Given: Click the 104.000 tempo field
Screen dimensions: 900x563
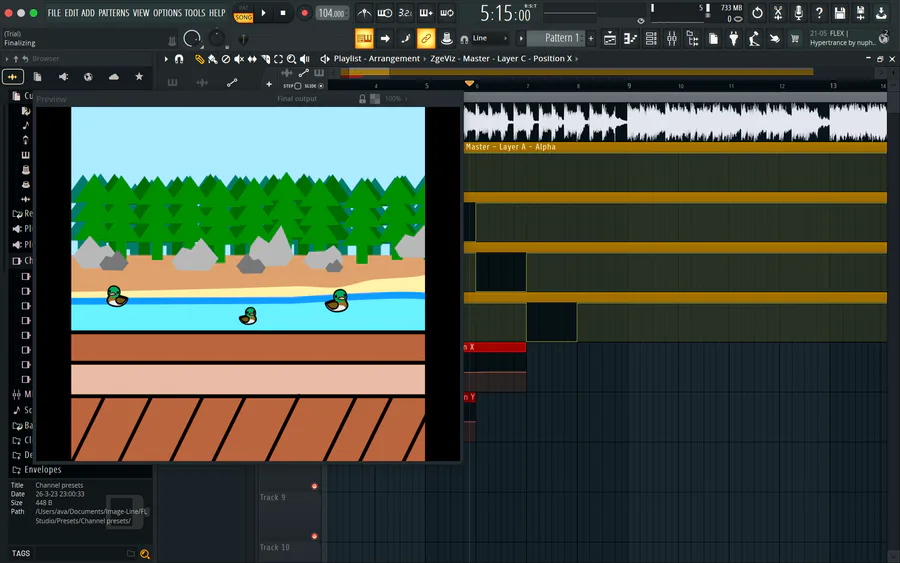Looking at the screenshot, I should [x=332, y=13].
